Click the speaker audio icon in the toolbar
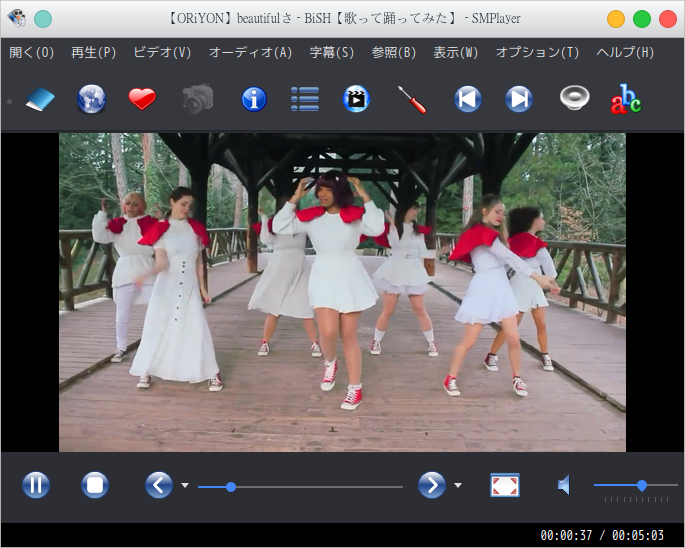The image size is (685, 548). (574, 98)
